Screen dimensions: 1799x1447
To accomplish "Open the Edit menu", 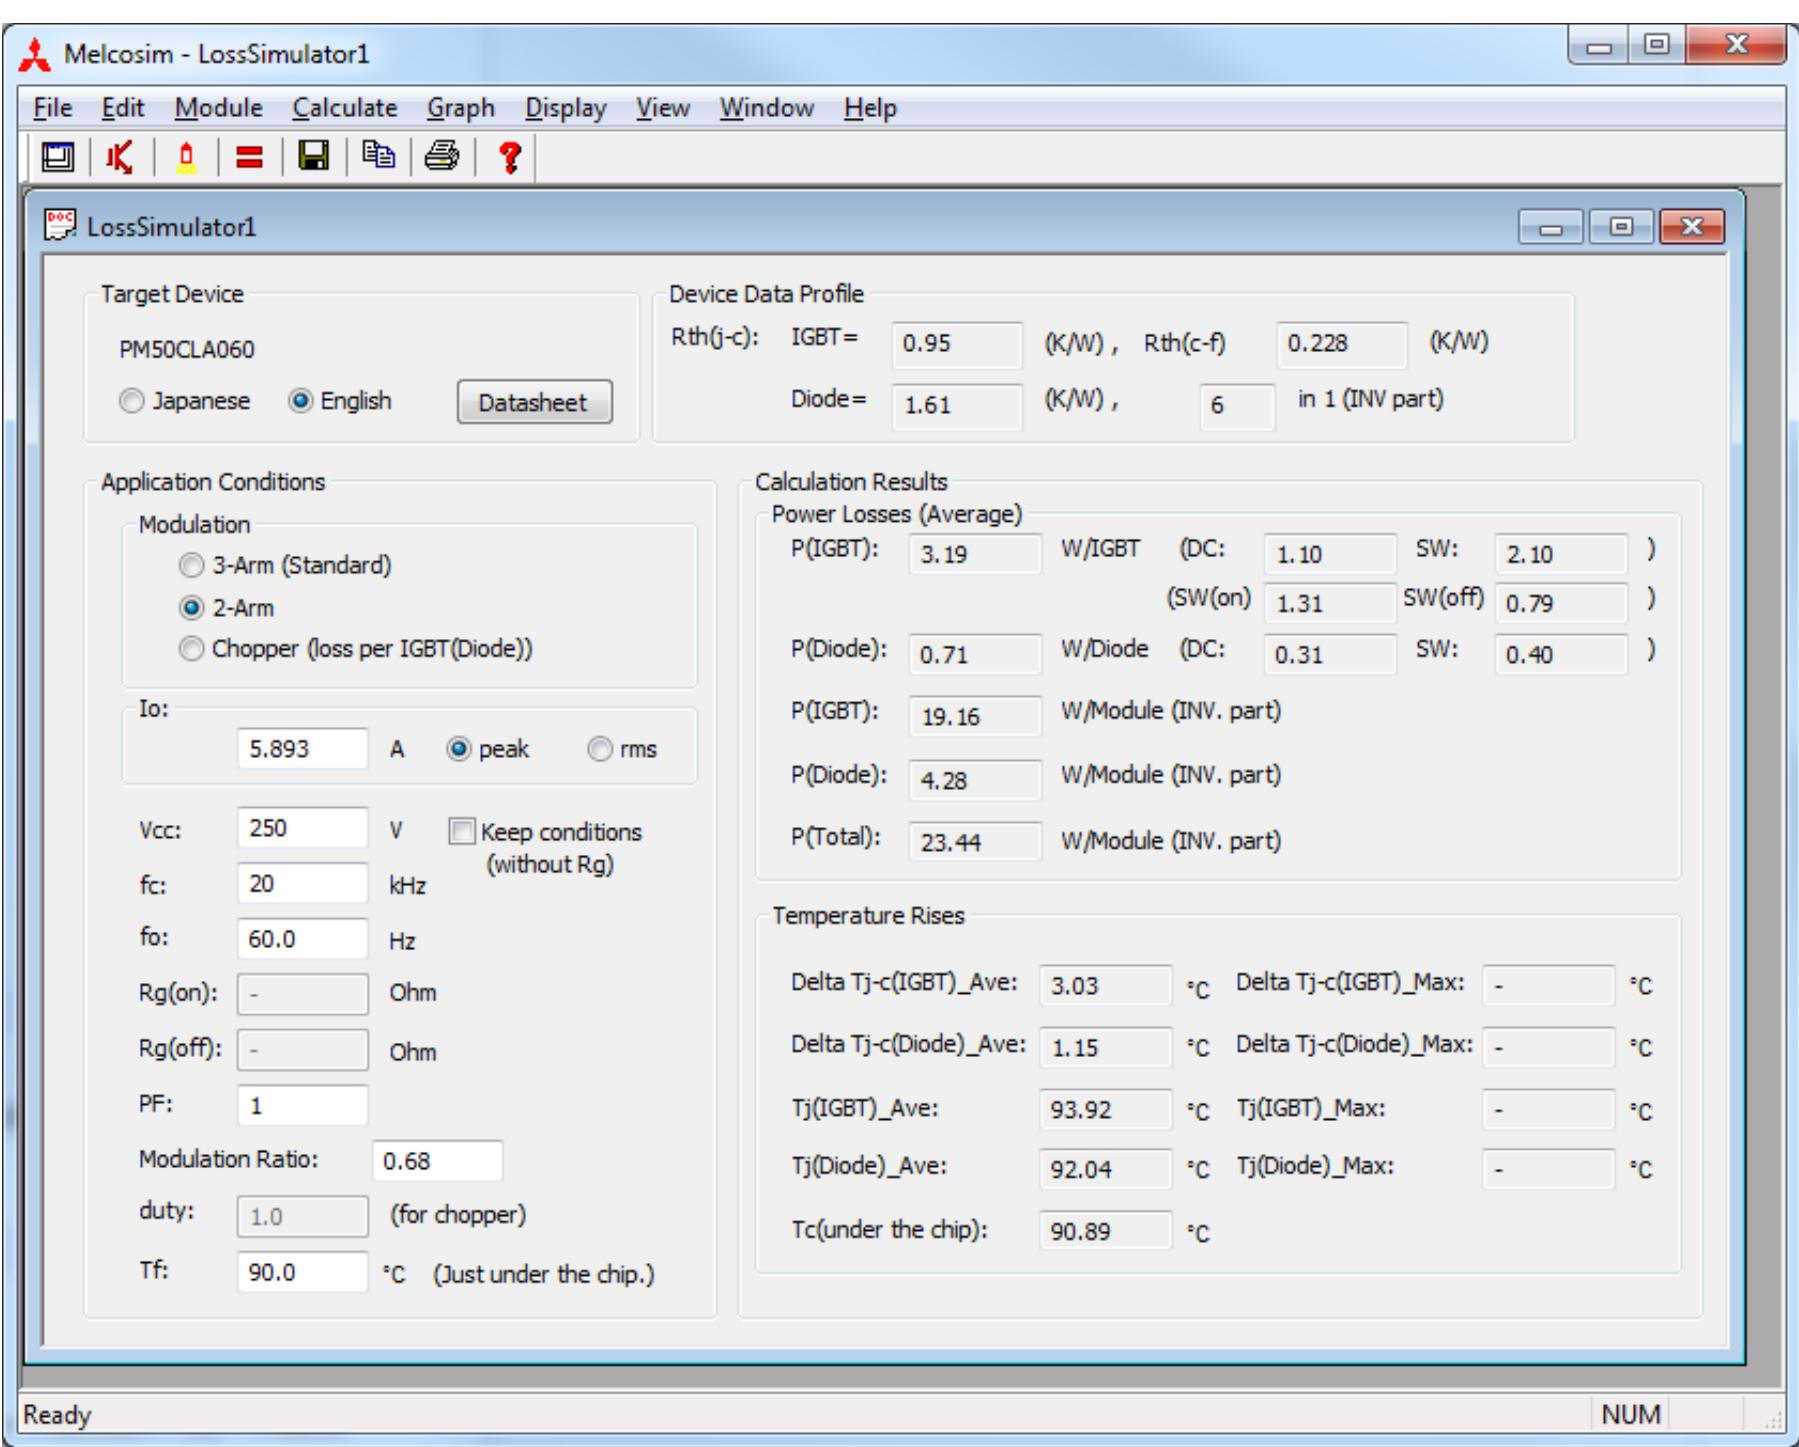I will tap(122, 108).
